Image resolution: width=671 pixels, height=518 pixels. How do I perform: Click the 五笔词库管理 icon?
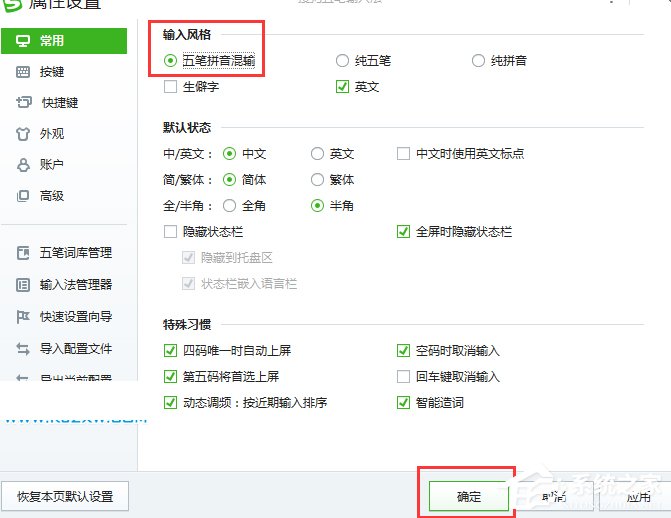click(x=23, y=253)
